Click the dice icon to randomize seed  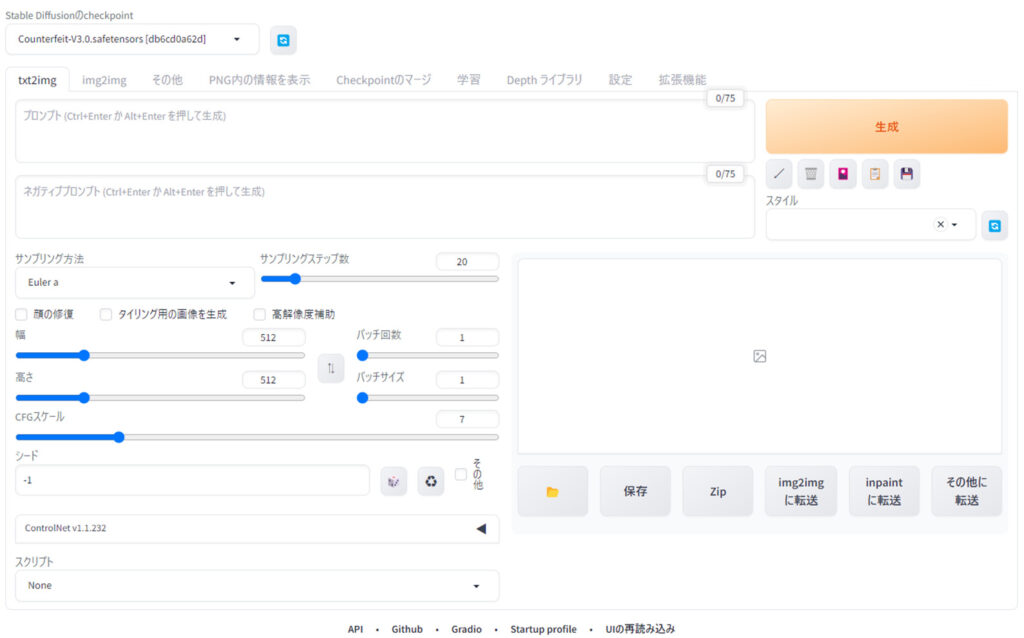394,481
